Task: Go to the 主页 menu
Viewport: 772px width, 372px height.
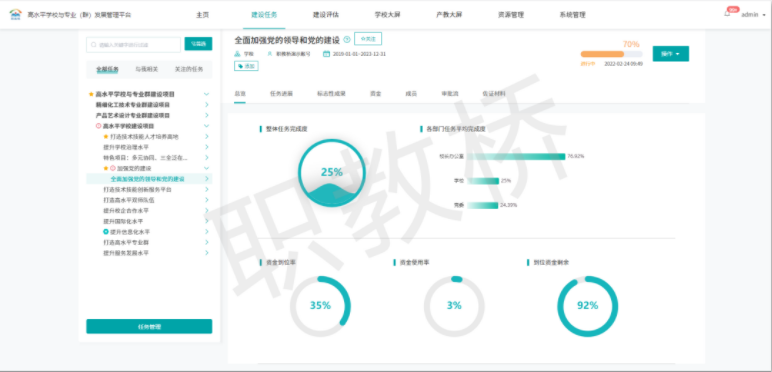Action: pos(202,15)
